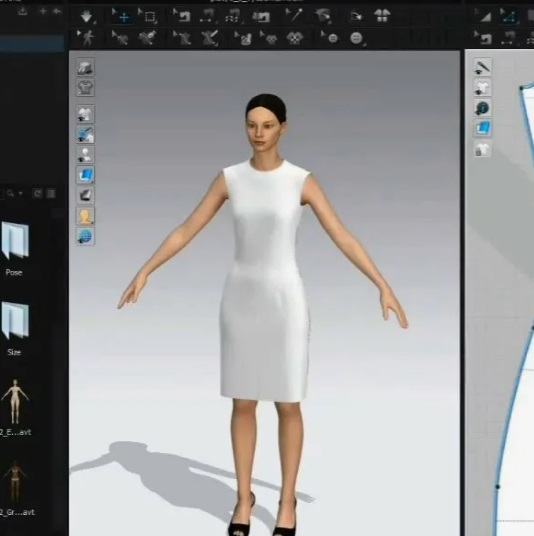
Task: Toggle Show Garment eye icon in 3D view
Action: 85,115
